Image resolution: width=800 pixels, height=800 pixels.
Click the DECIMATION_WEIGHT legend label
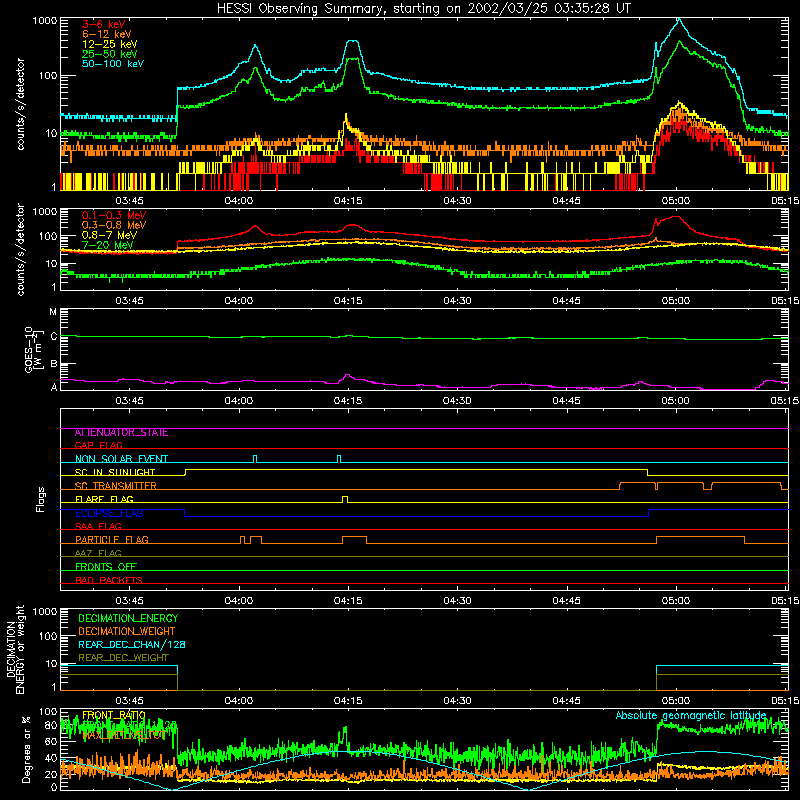point(127,632)
